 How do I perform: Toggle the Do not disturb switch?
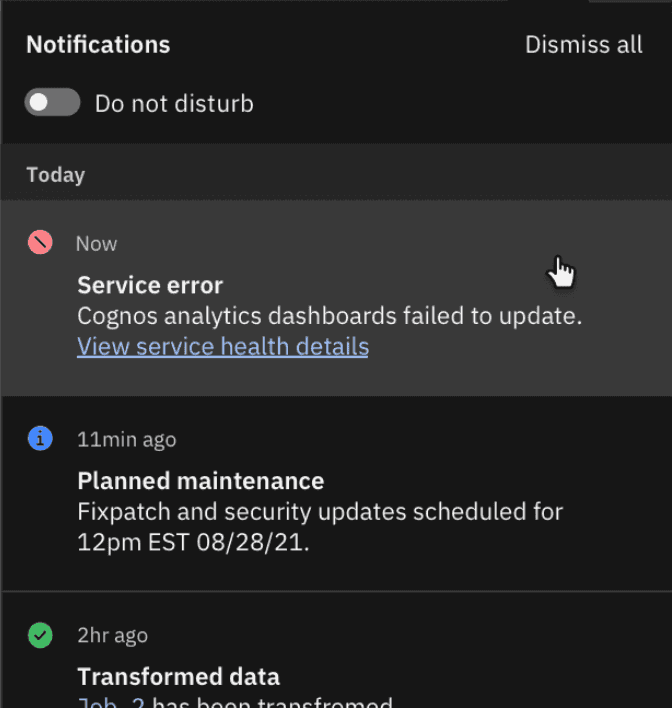tap(52, 102)
